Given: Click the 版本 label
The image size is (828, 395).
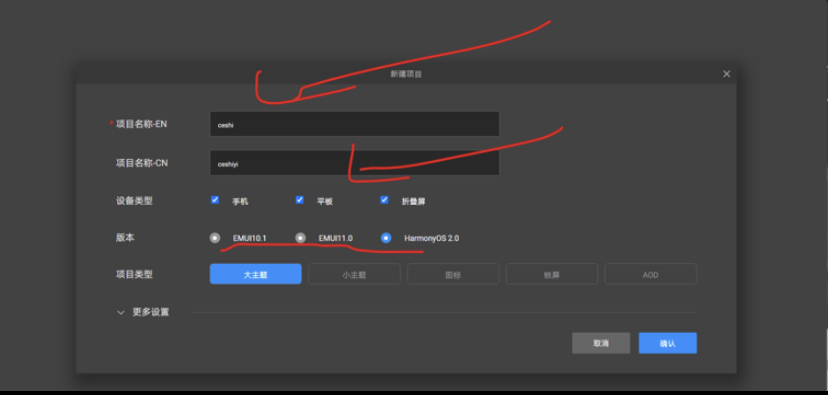Looking at the screenshot, I should click(x=125, y=238).
